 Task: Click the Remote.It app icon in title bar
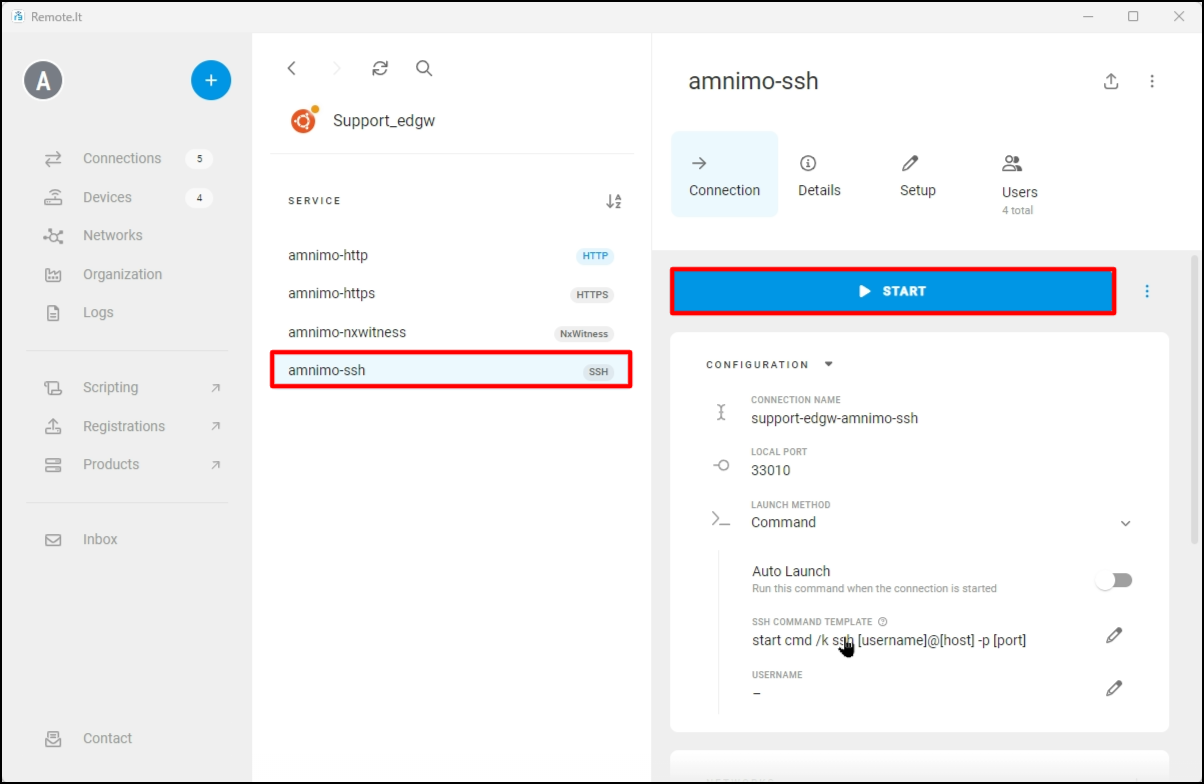pyautogui.click(x=17, y=16)
